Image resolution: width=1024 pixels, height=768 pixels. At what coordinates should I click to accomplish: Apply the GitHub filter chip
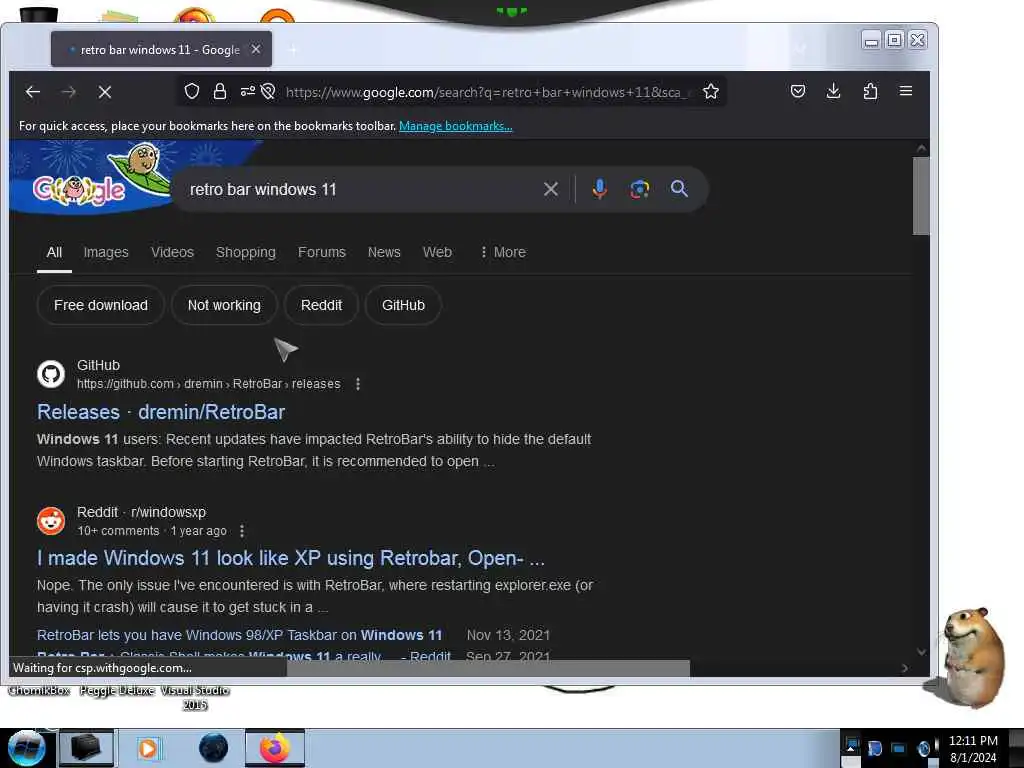pos(403,305)
